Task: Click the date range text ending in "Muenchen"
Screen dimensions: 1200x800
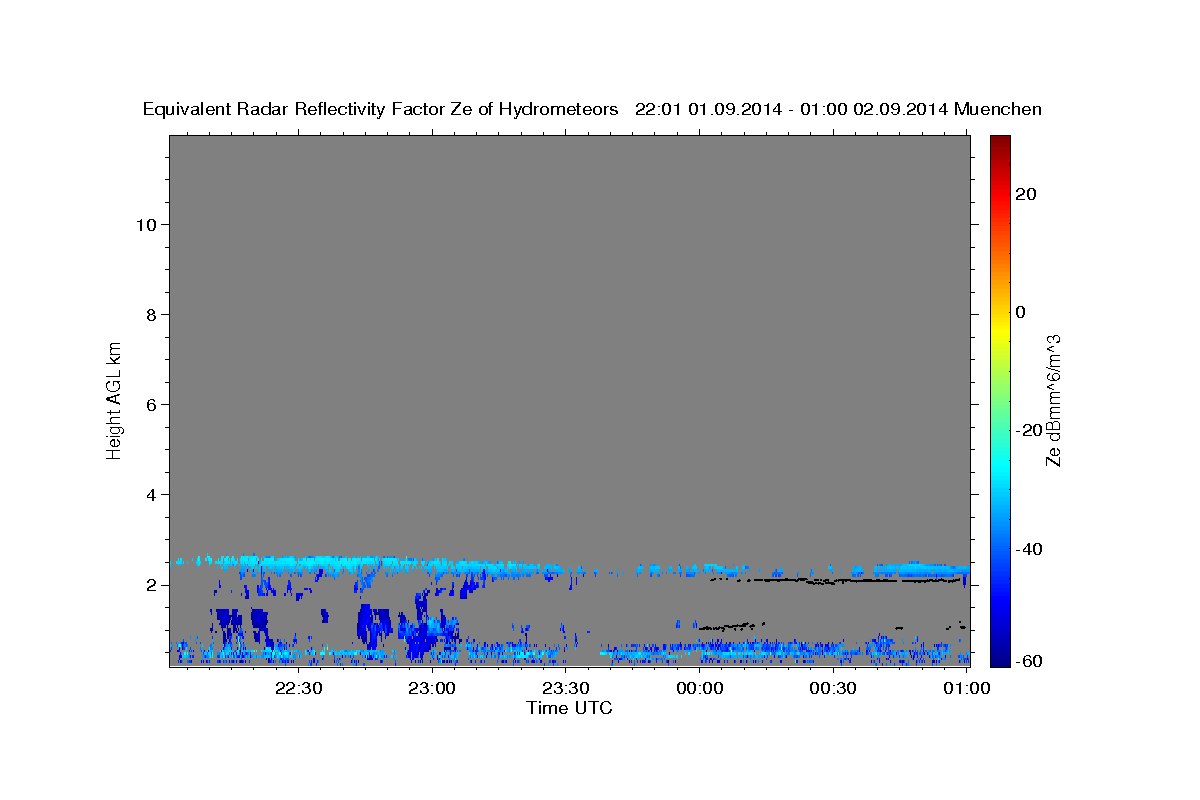Action: [x=838, y=109]
